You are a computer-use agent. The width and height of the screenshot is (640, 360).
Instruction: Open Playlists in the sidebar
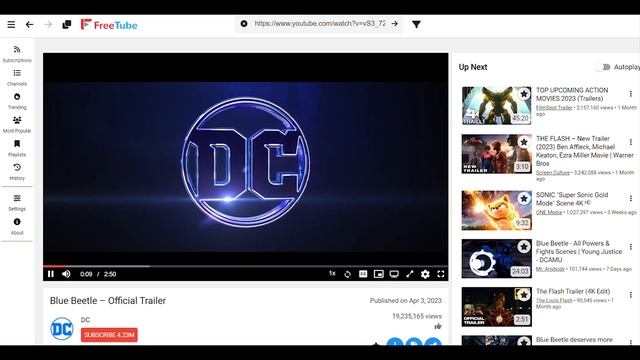coord(17,149)
